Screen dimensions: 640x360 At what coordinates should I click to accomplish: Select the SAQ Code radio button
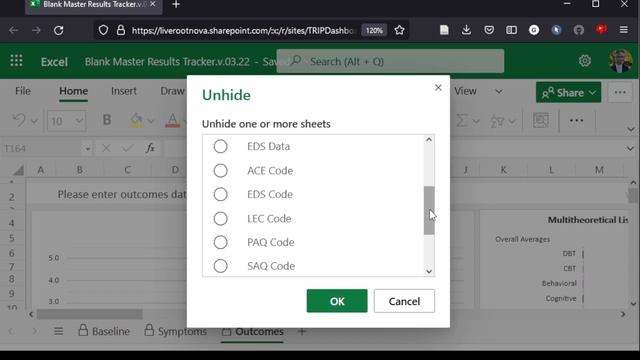[220, 266]
